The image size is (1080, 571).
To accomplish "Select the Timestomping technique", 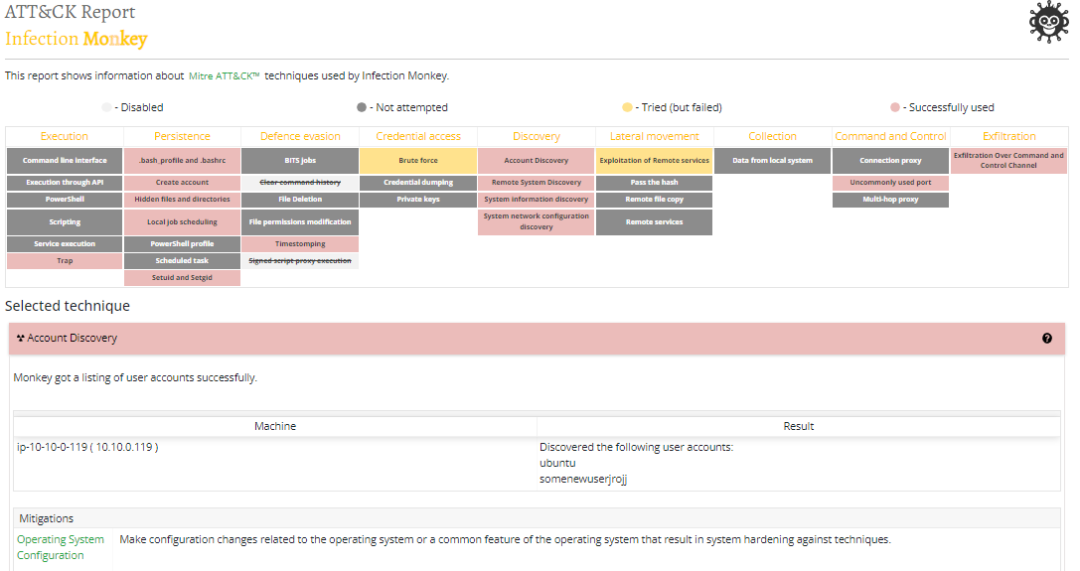I will tap(300, 244).
